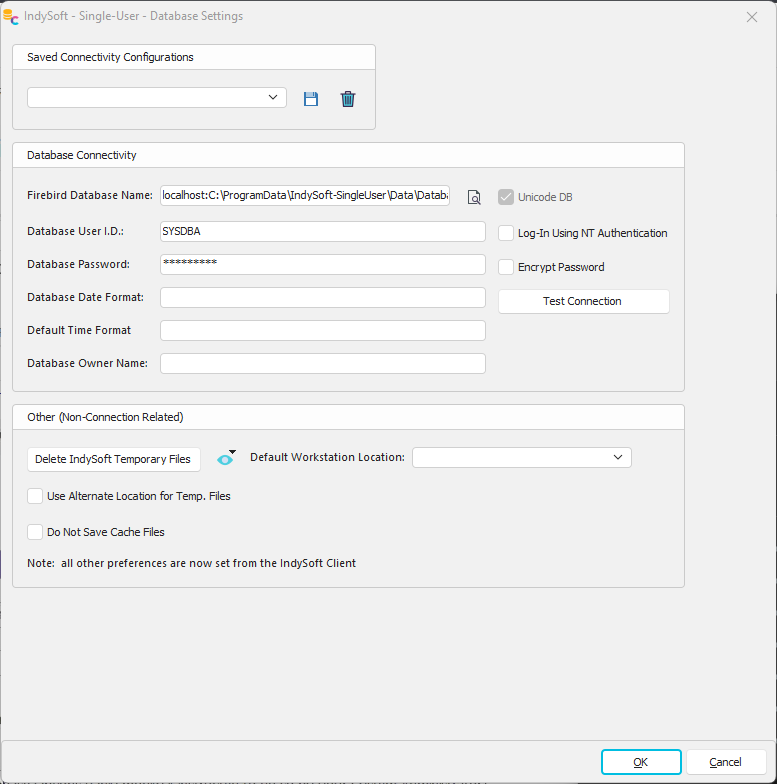
Task: Browse for Firebird database file icon
Action: click(474, 197)
